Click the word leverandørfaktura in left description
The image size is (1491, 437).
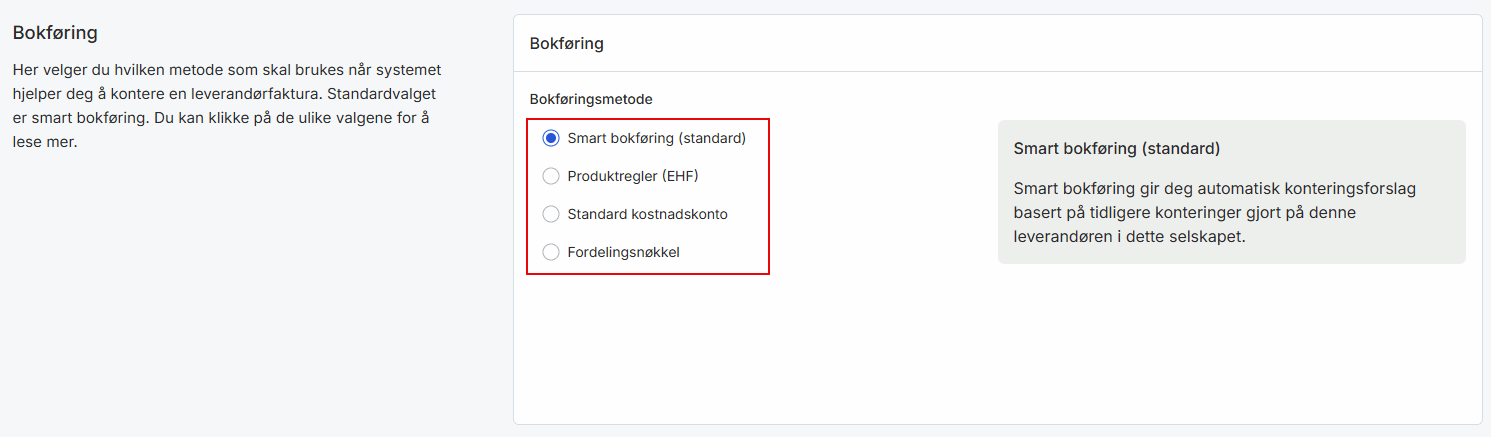256,94
